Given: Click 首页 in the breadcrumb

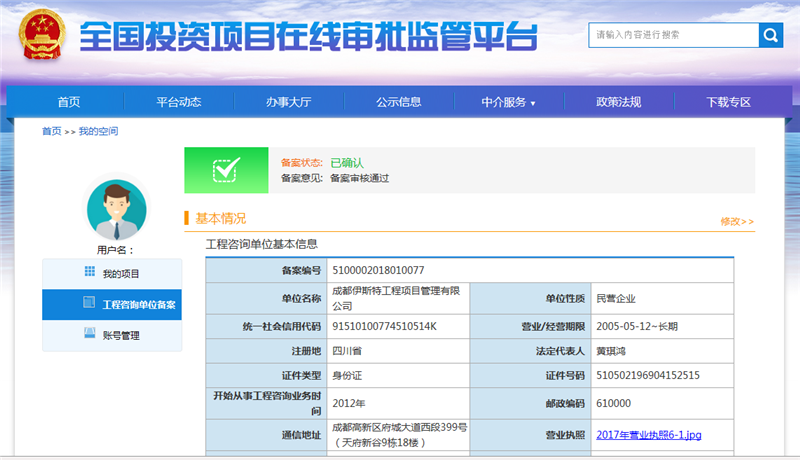Looking at the screenshot, I should [51, 131].
